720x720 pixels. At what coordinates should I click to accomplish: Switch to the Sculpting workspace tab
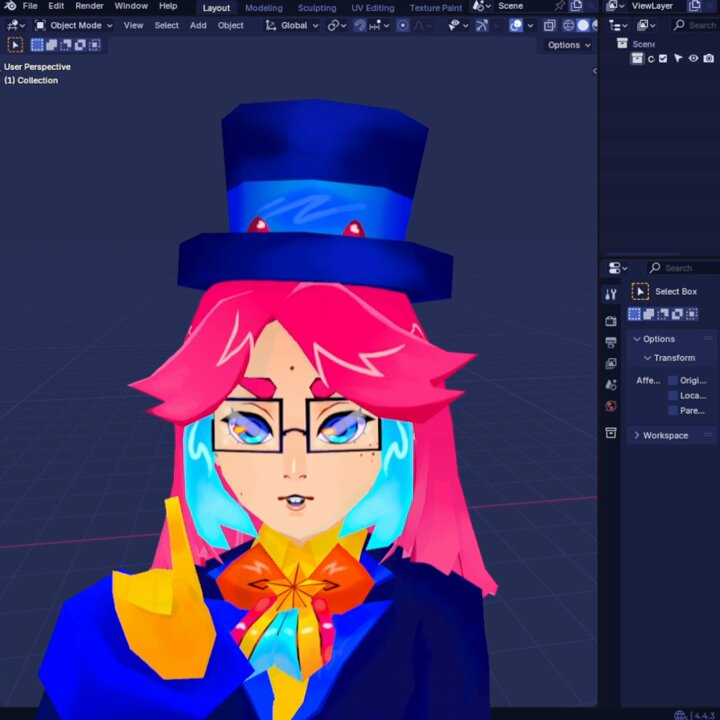click(x=317, y=8)
